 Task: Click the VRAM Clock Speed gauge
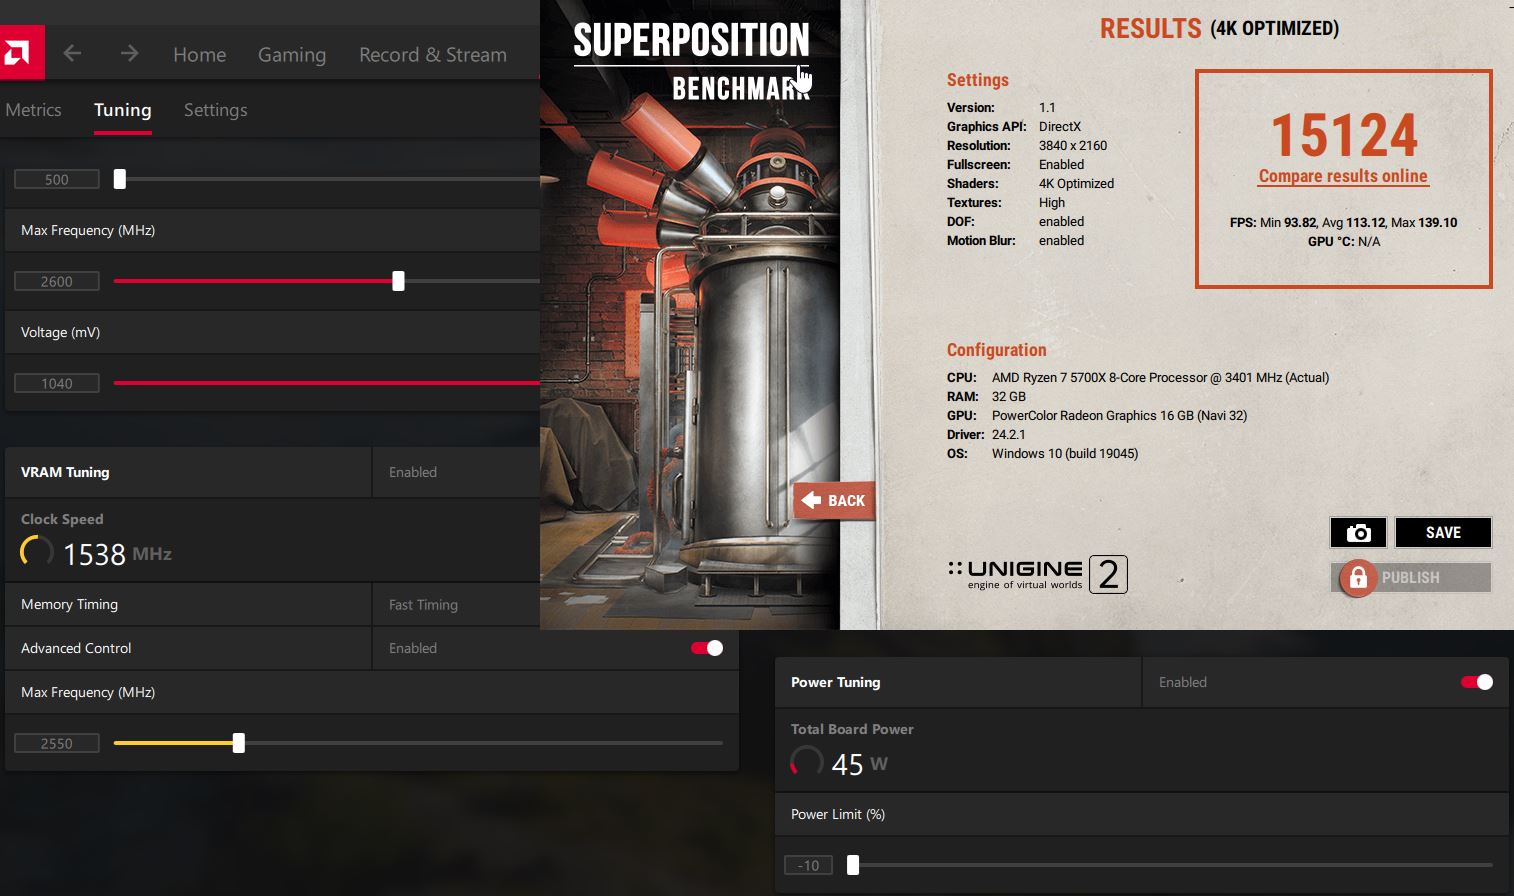(37, 552)
